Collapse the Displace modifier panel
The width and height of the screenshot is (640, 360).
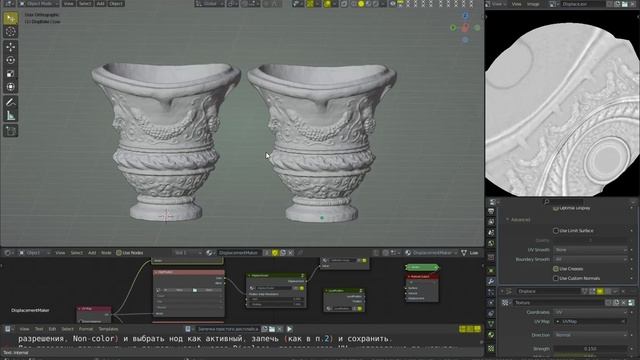point(502,291)
